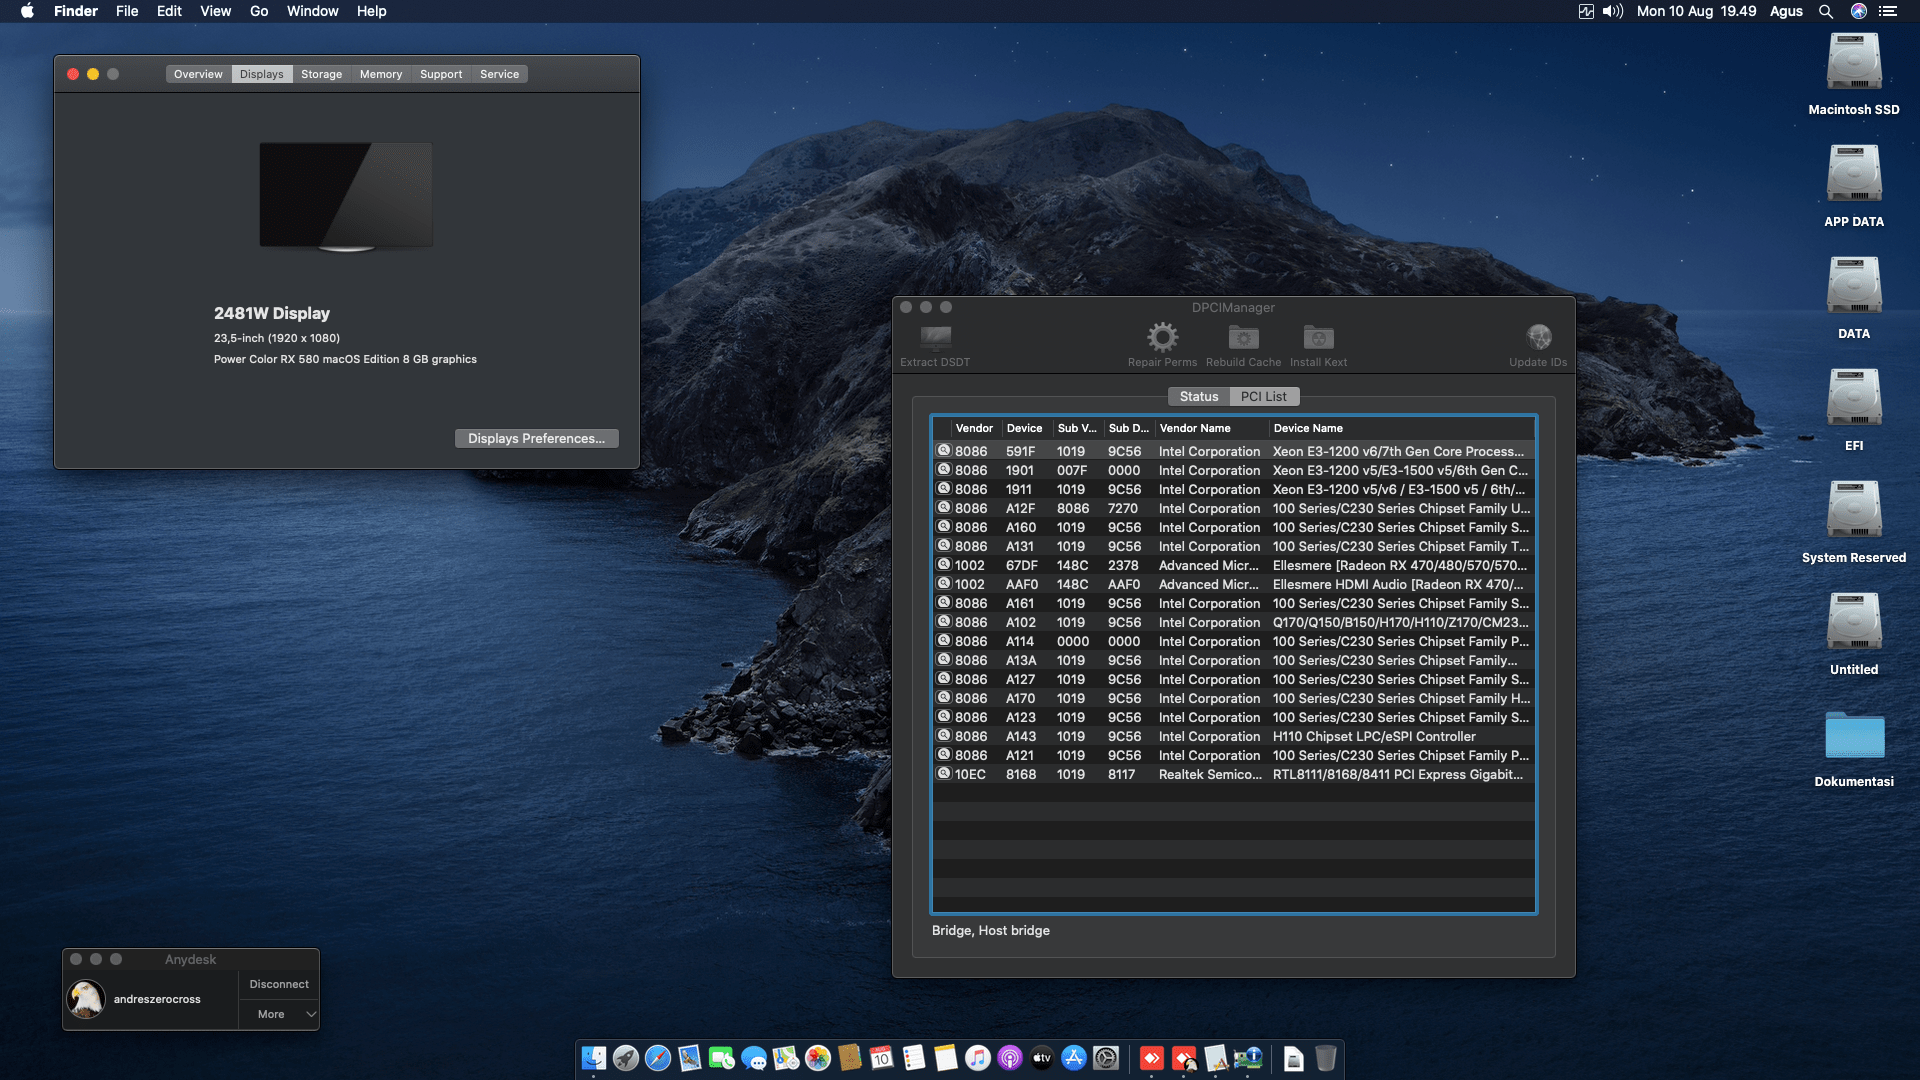Open App Store from the Dock
Viewport: 1920px width, 1080px height.
(x=1074, y=1058)
